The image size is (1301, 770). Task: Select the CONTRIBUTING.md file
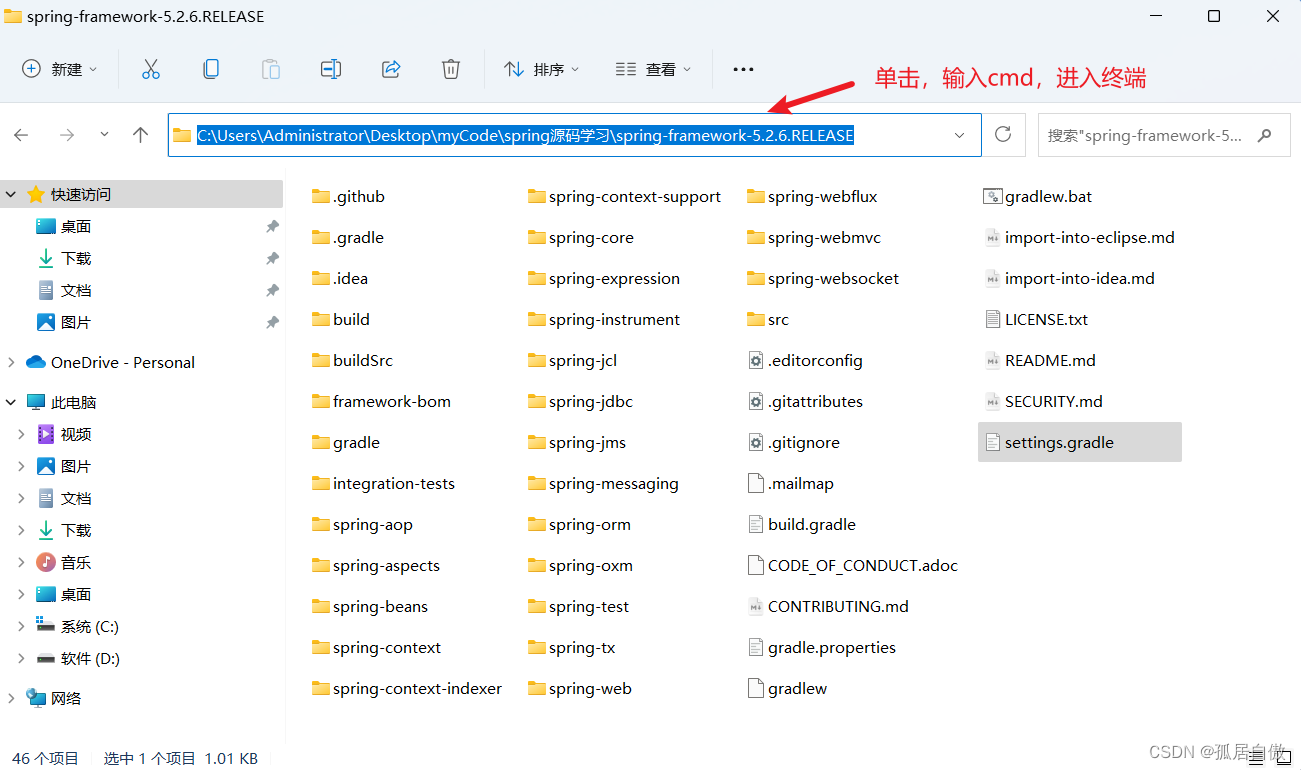828,606
